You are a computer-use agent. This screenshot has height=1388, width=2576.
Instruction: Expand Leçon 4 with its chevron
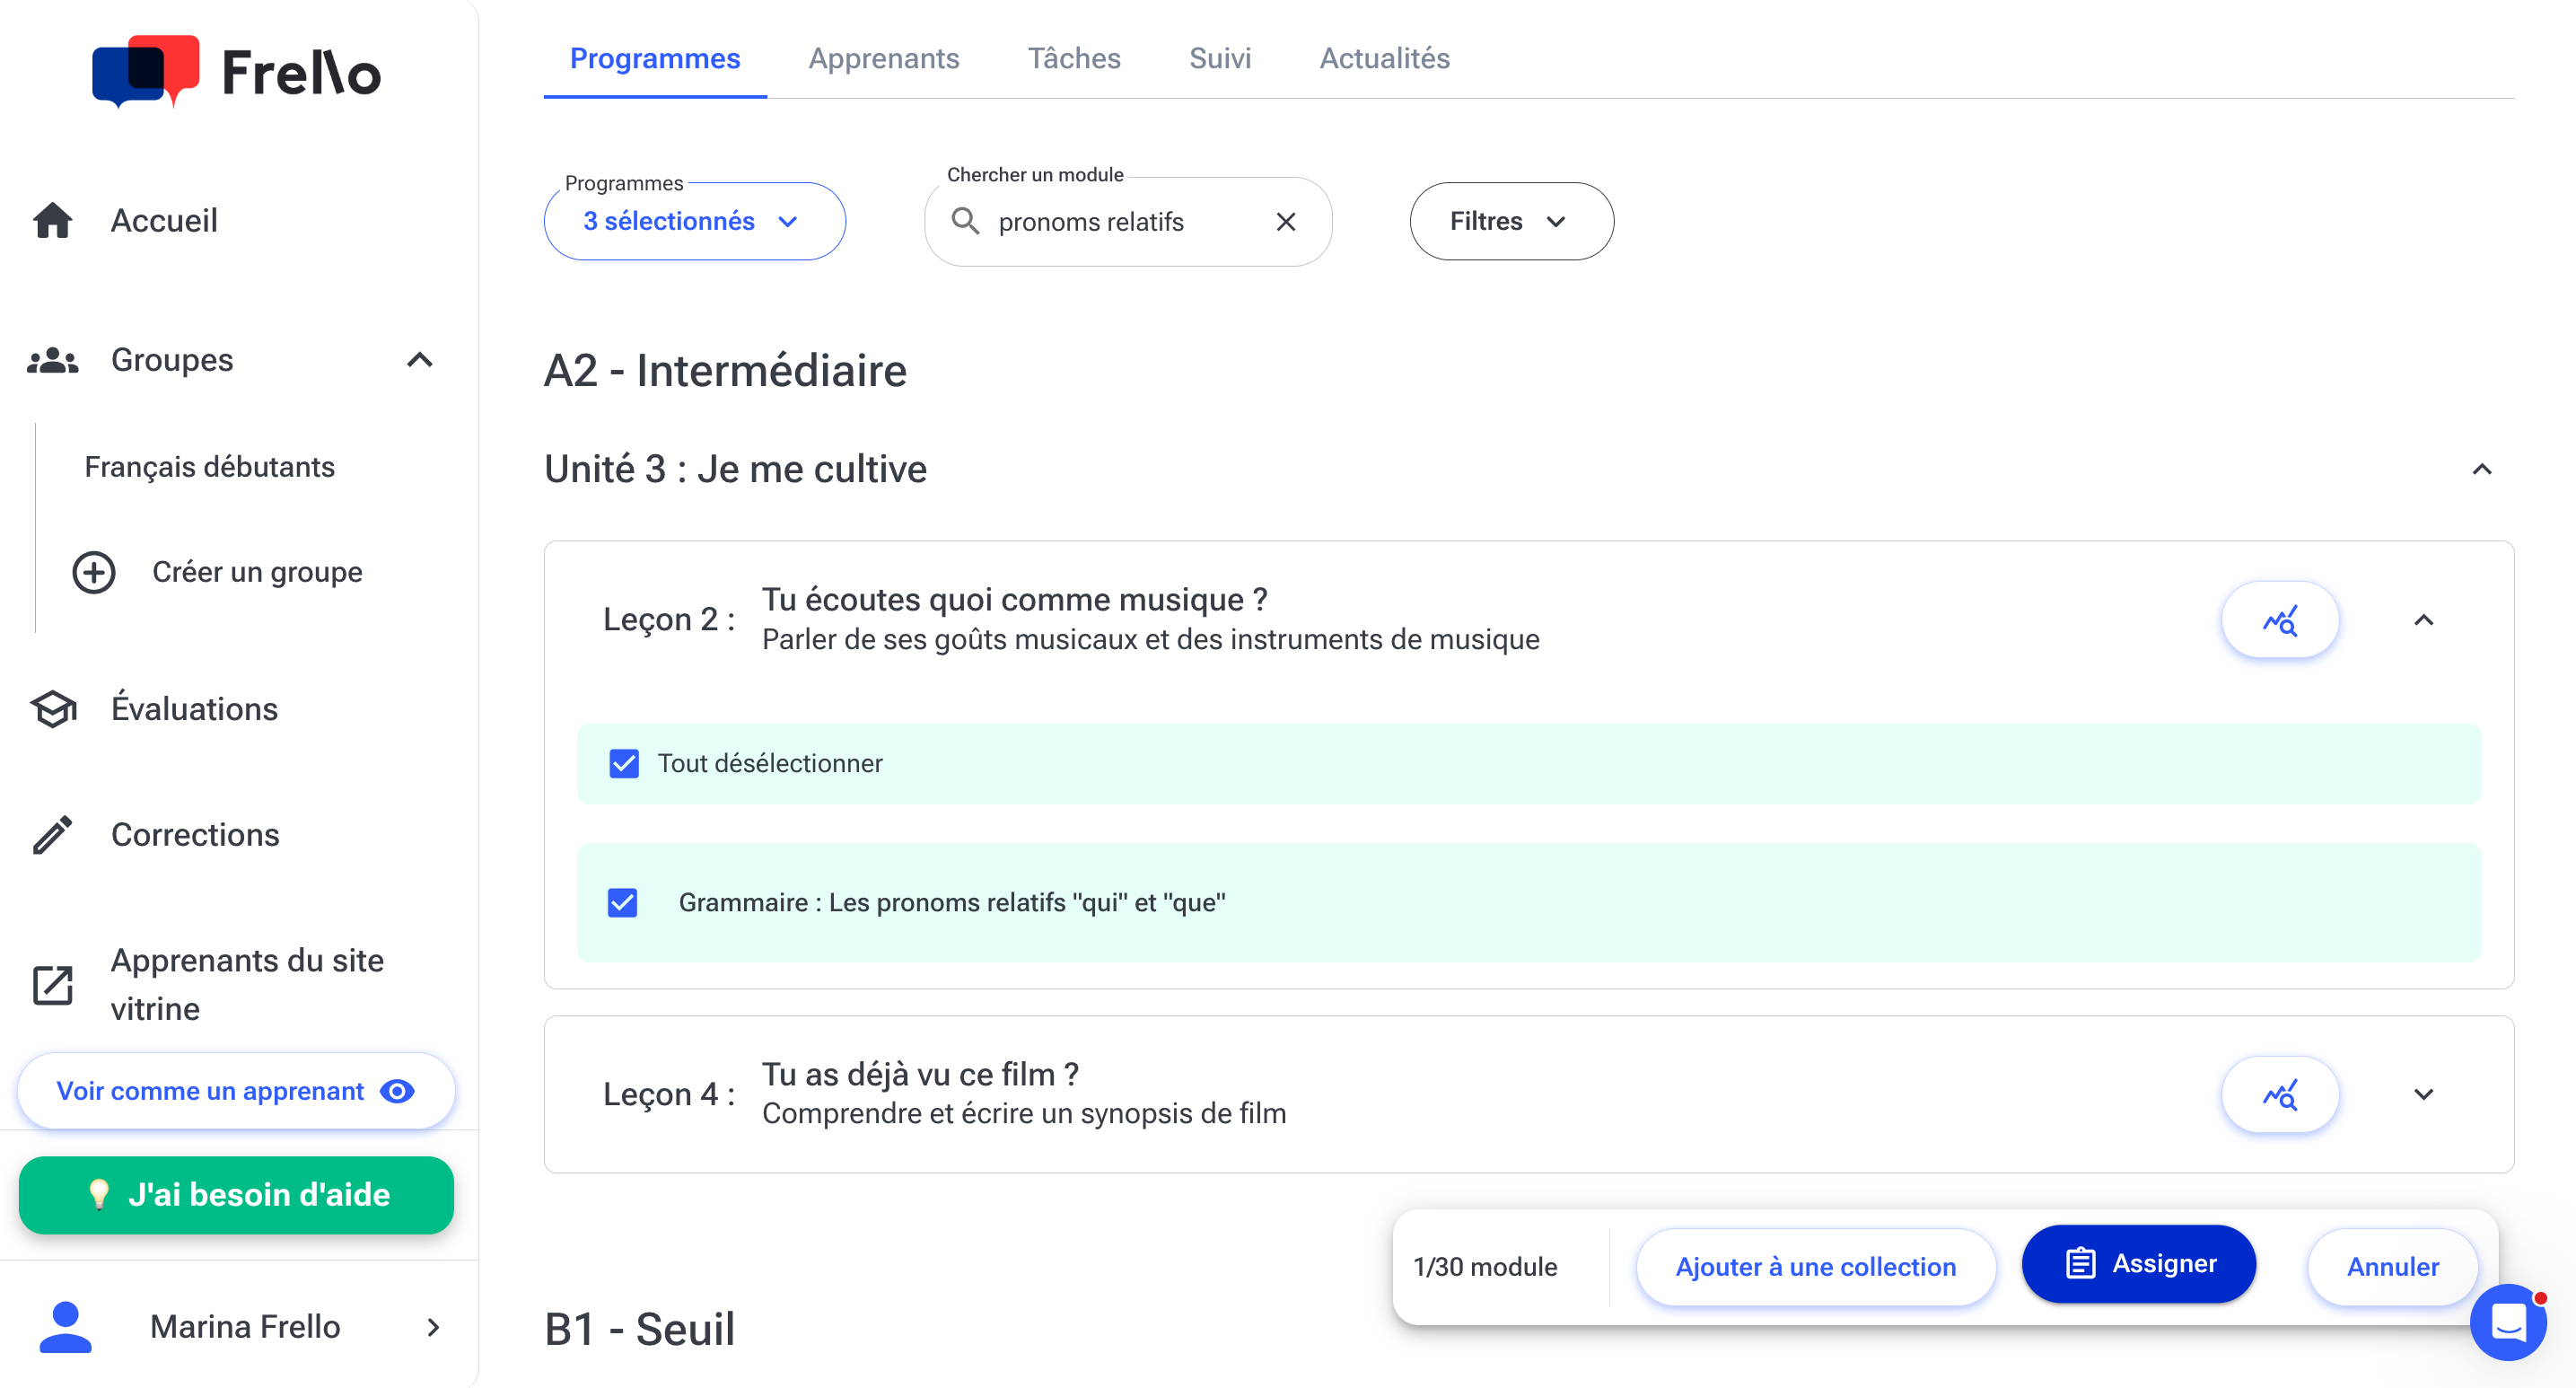click(2423, 1095)
